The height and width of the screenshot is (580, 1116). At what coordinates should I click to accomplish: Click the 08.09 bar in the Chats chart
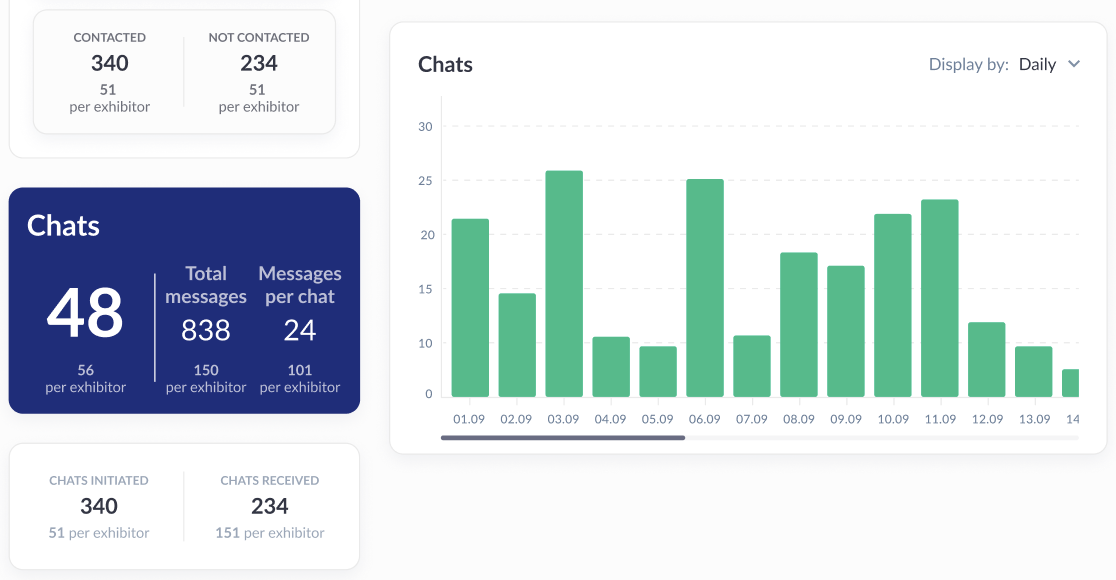[799, 325]
